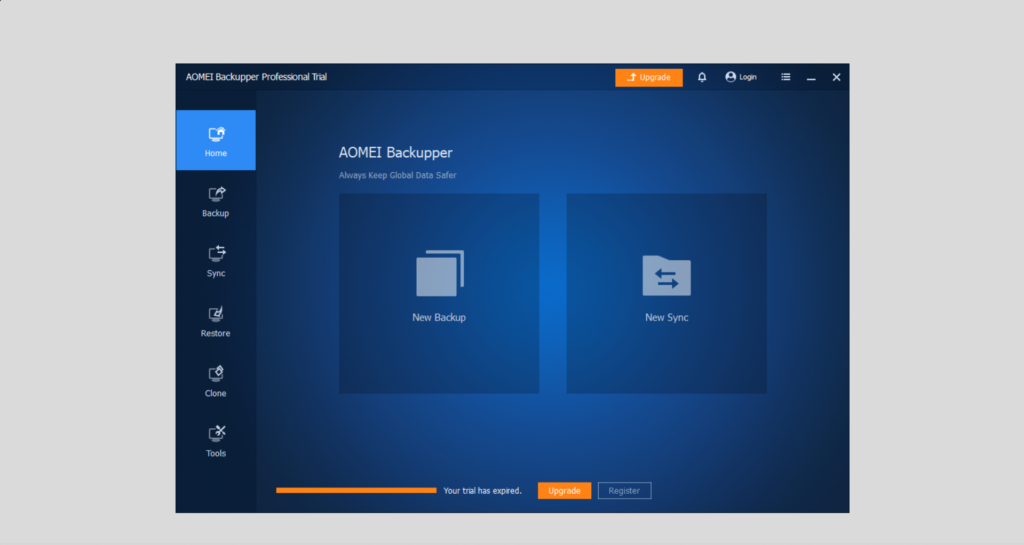Click the Register button
This screenshot has height=545, width=1024.
[624, 490]
